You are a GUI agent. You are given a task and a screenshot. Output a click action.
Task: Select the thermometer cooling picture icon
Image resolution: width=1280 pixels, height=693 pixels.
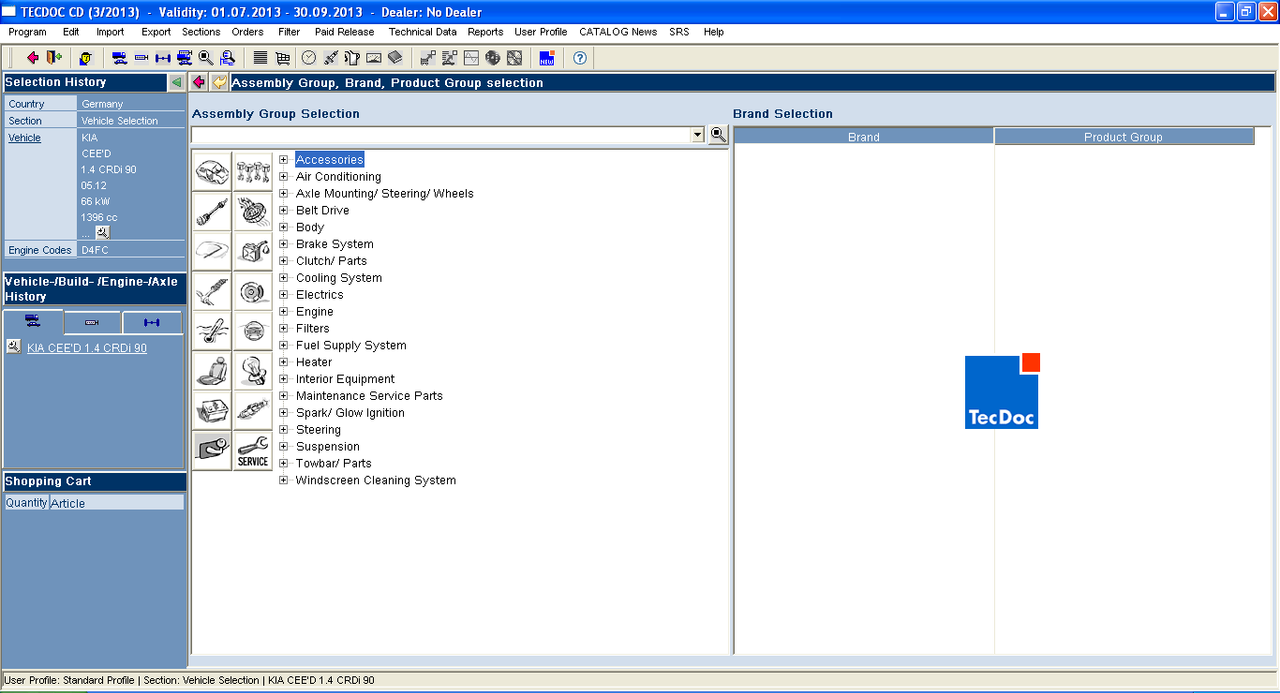pos(212,331)
